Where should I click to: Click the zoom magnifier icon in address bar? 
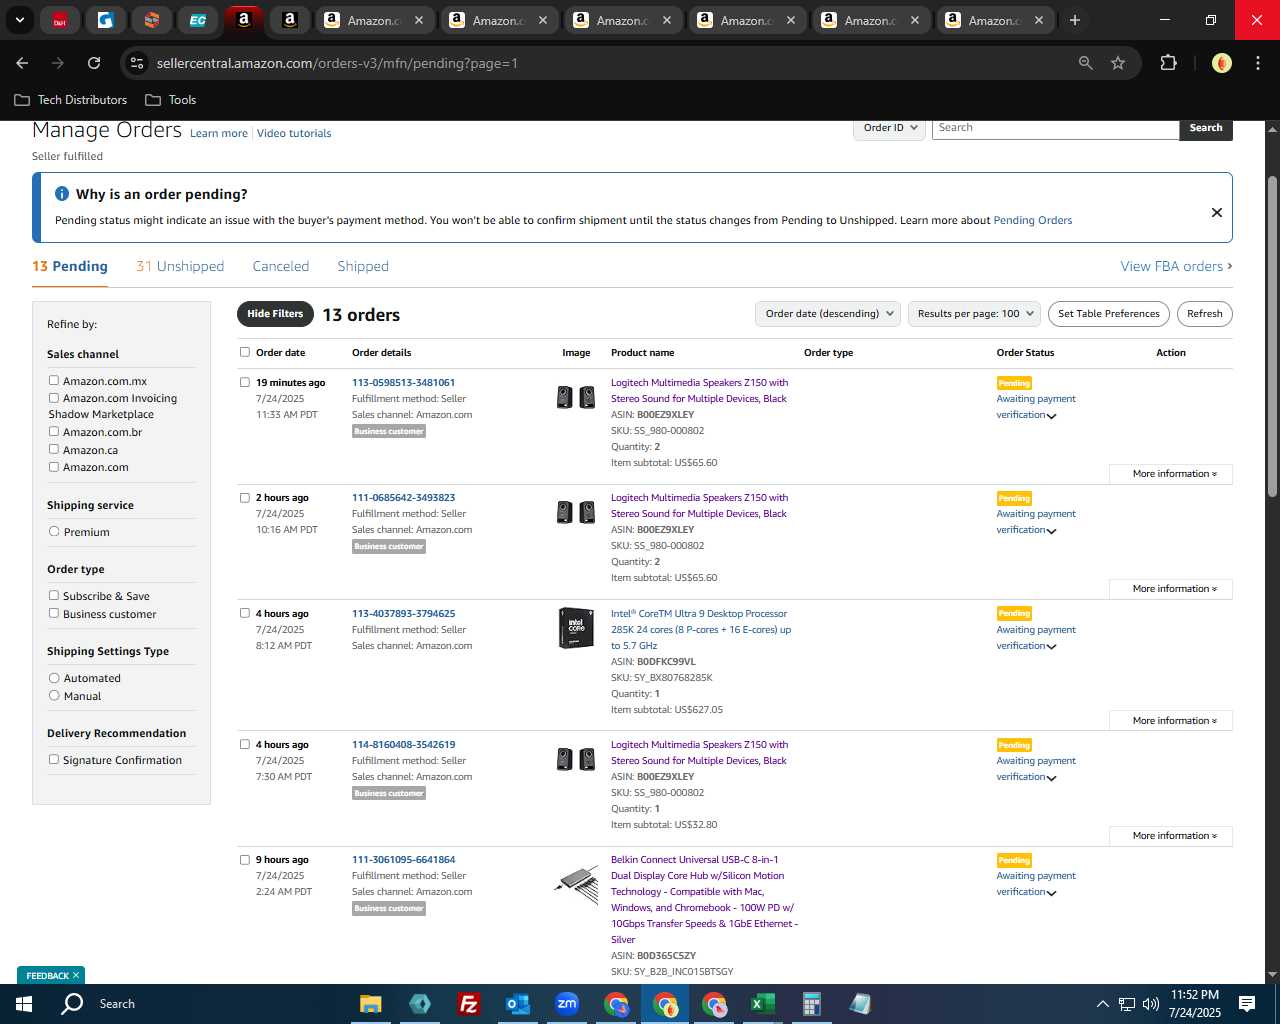pos(1086,63)
